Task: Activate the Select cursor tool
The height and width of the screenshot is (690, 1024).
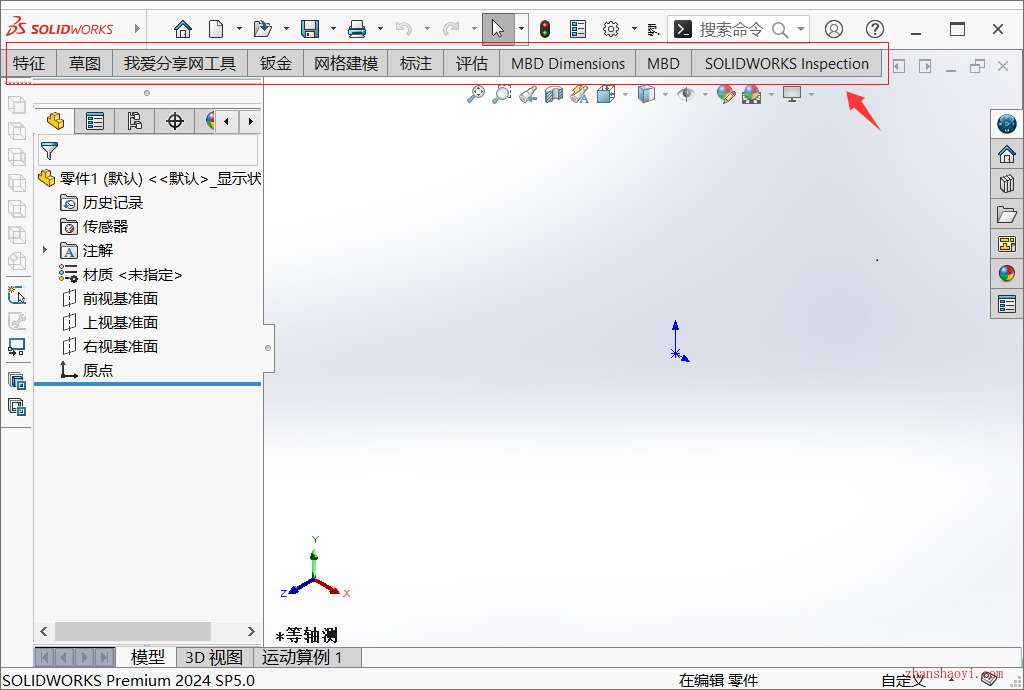Action: pos(498,29)
